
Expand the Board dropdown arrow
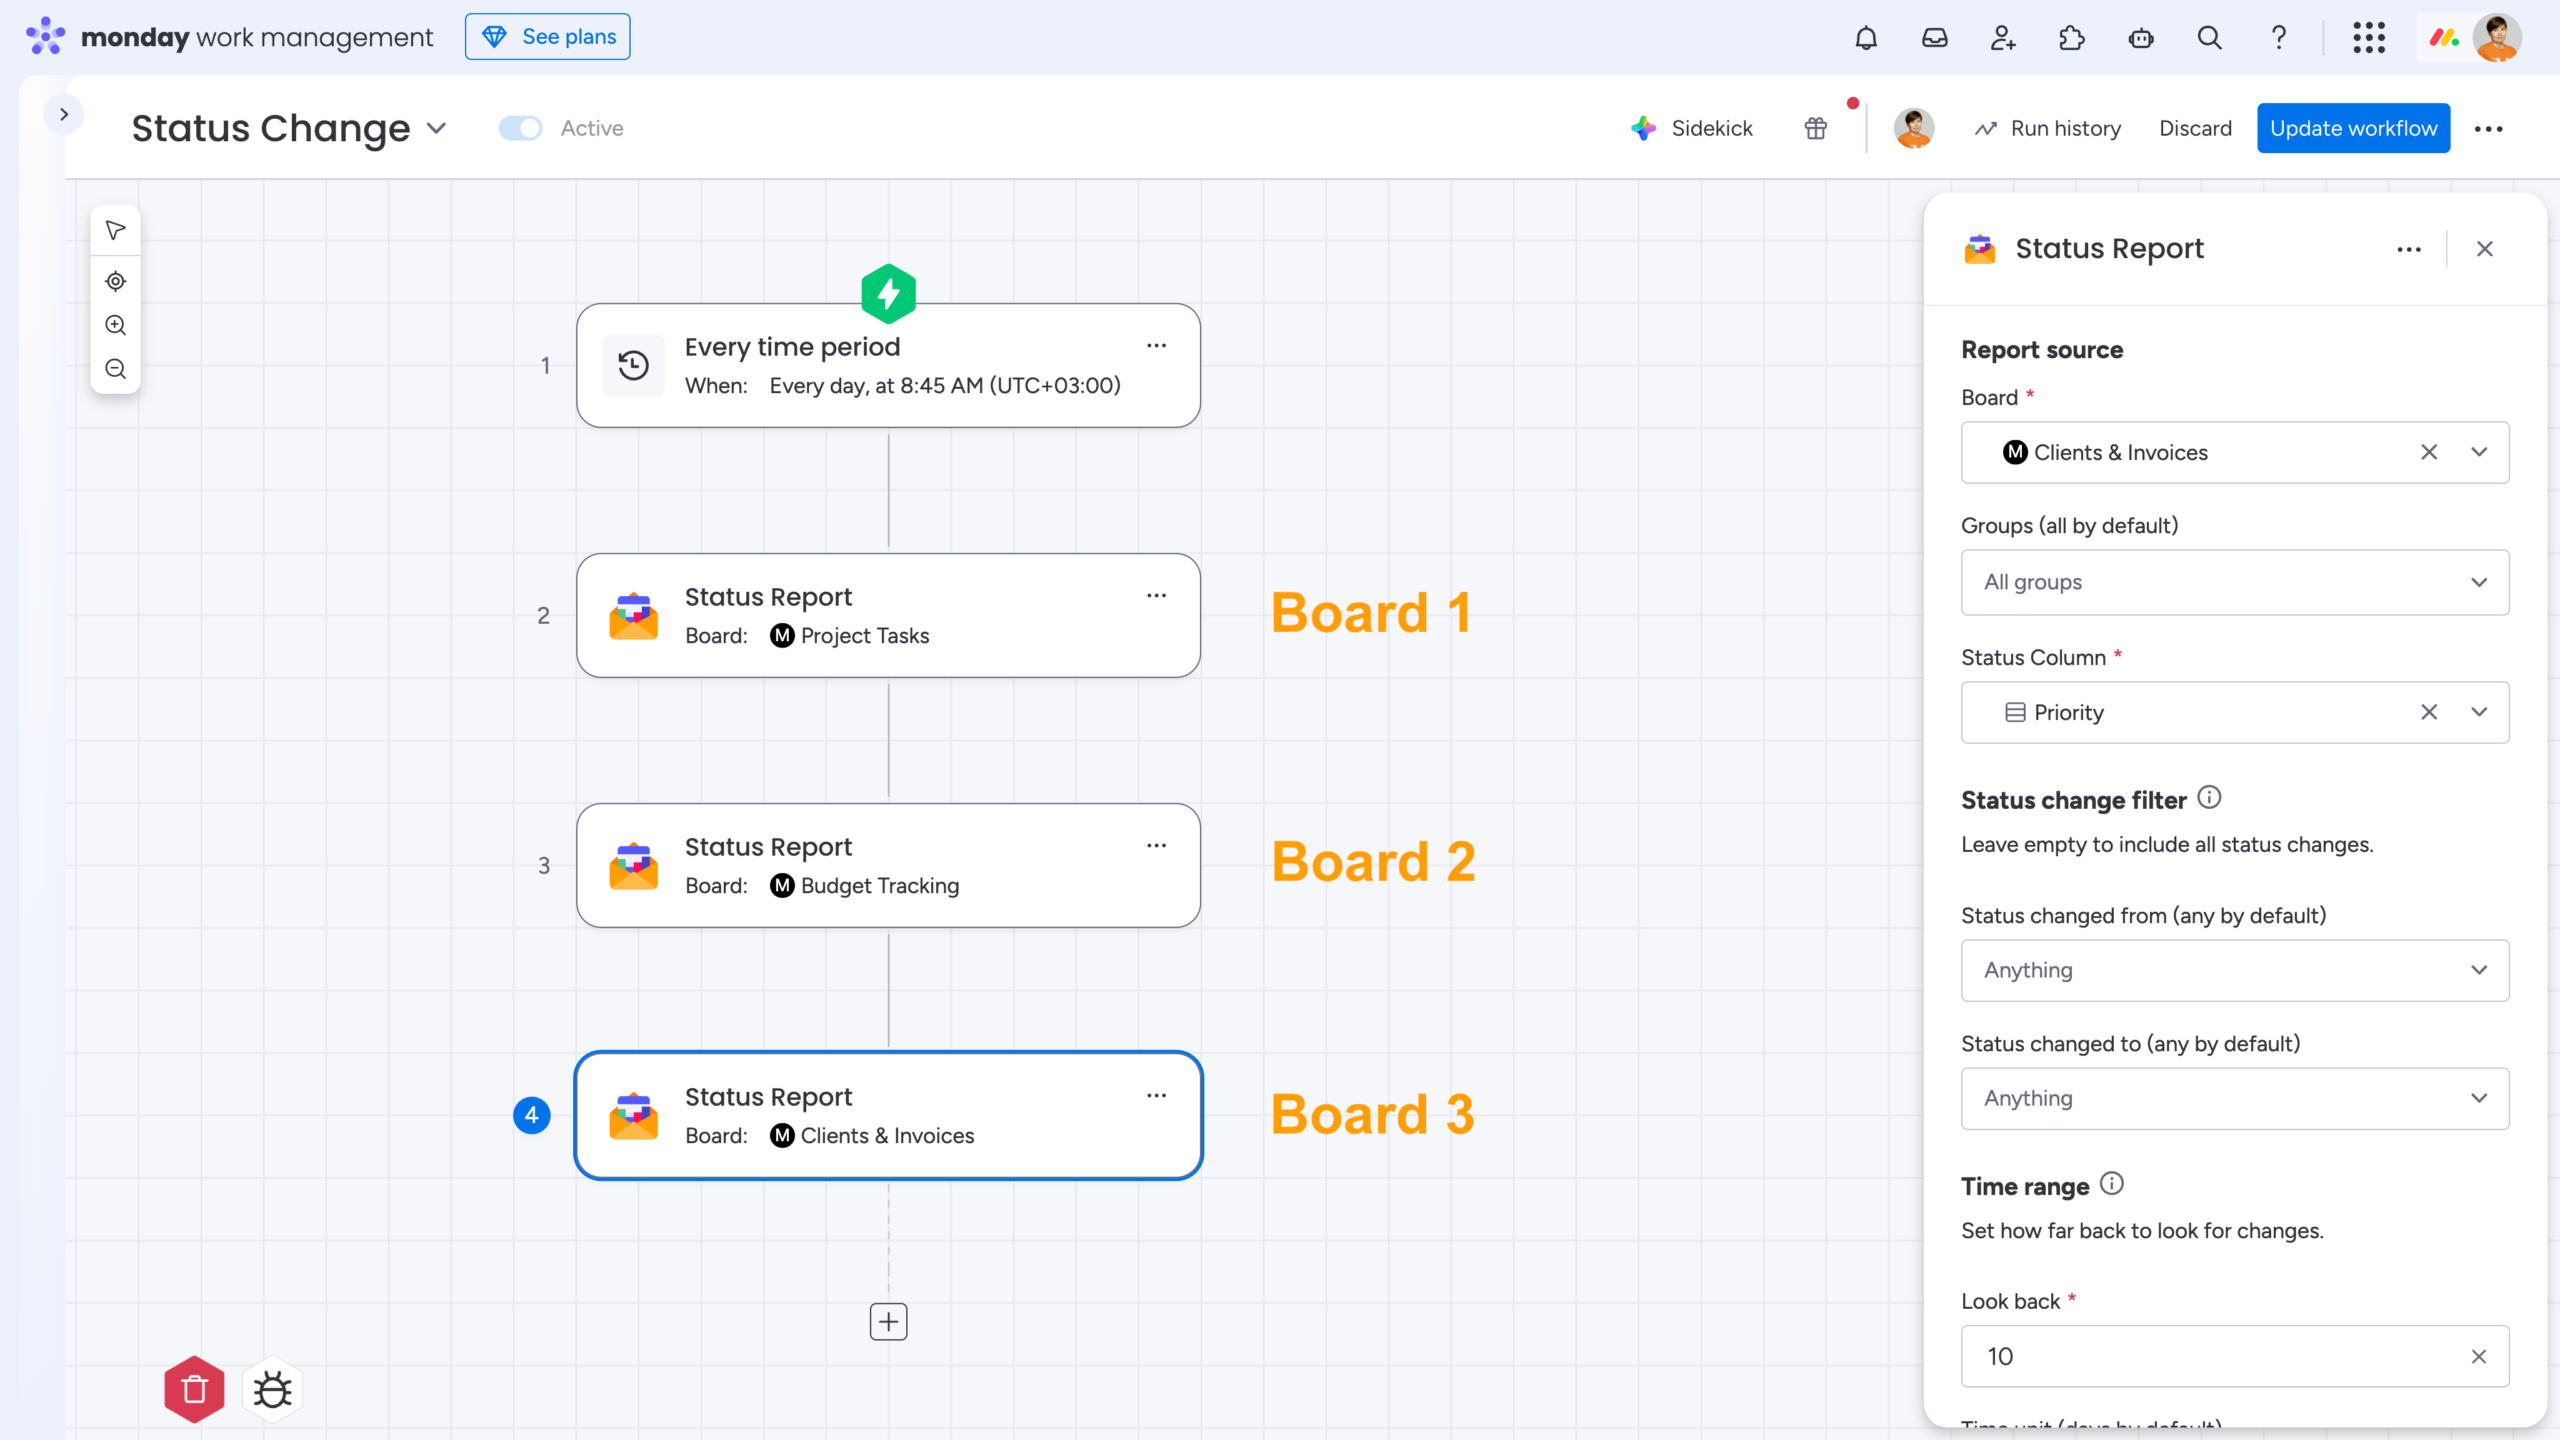(x=2479, y=452)
